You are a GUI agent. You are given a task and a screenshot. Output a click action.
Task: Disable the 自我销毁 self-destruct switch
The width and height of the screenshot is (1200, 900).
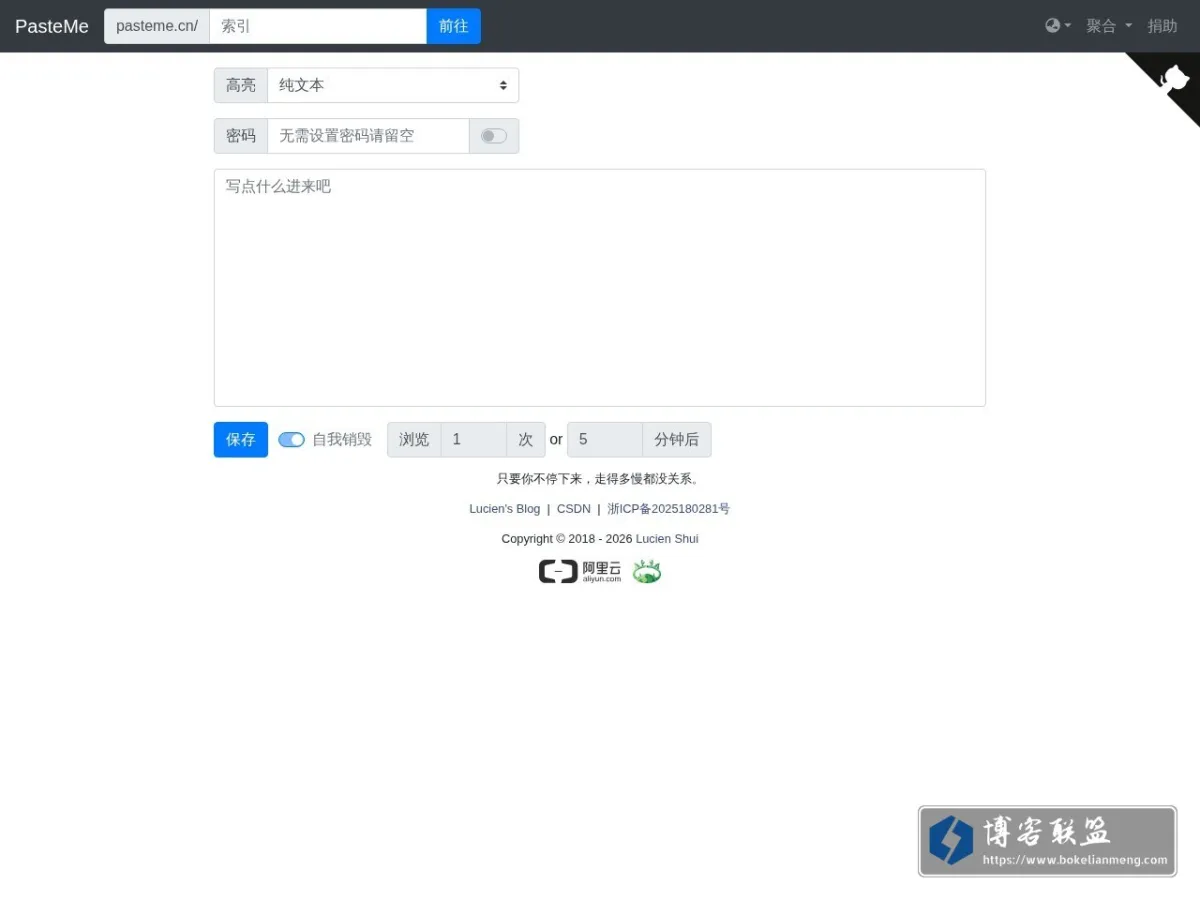coord(291,440)
